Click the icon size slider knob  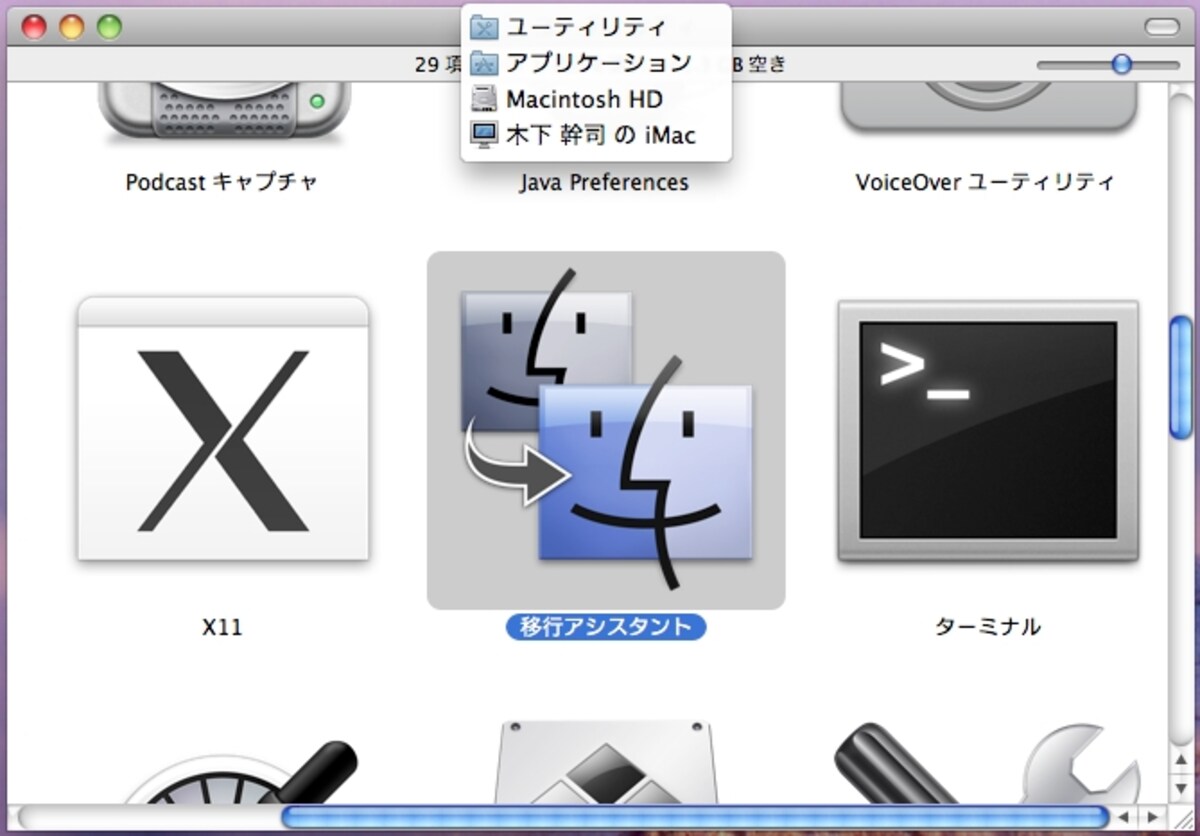coord(1122,64)
